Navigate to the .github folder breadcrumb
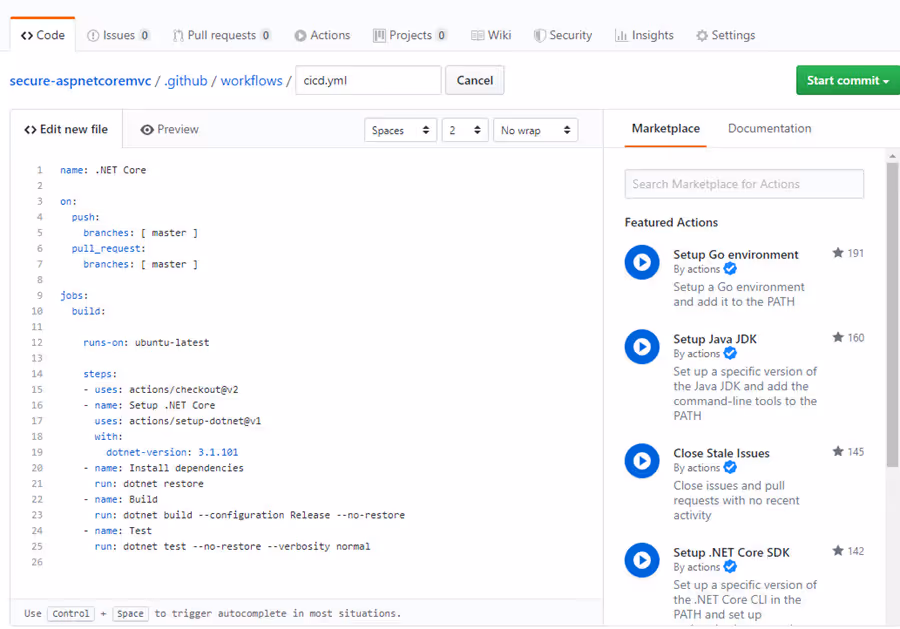The width and height of the screenshot is (900, 629). [x=185, y=80]
